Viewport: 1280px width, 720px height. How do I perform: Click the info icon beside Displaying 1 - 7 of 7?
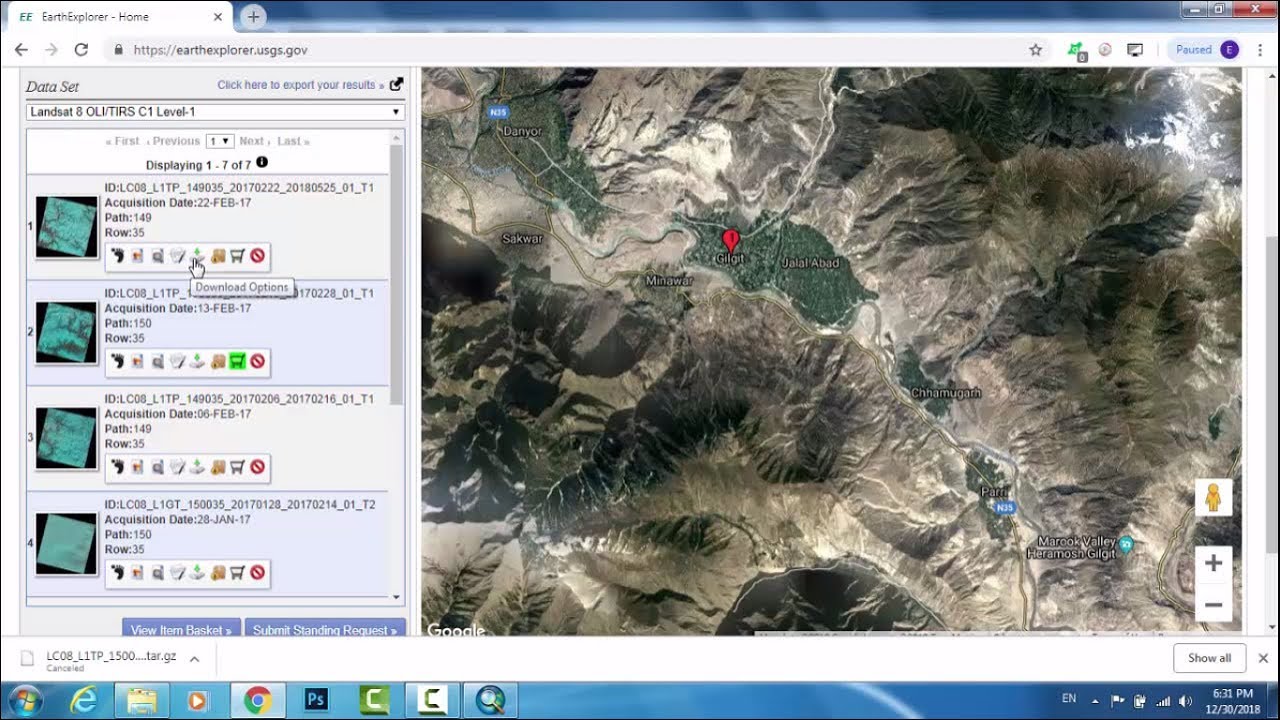point(262,162)
